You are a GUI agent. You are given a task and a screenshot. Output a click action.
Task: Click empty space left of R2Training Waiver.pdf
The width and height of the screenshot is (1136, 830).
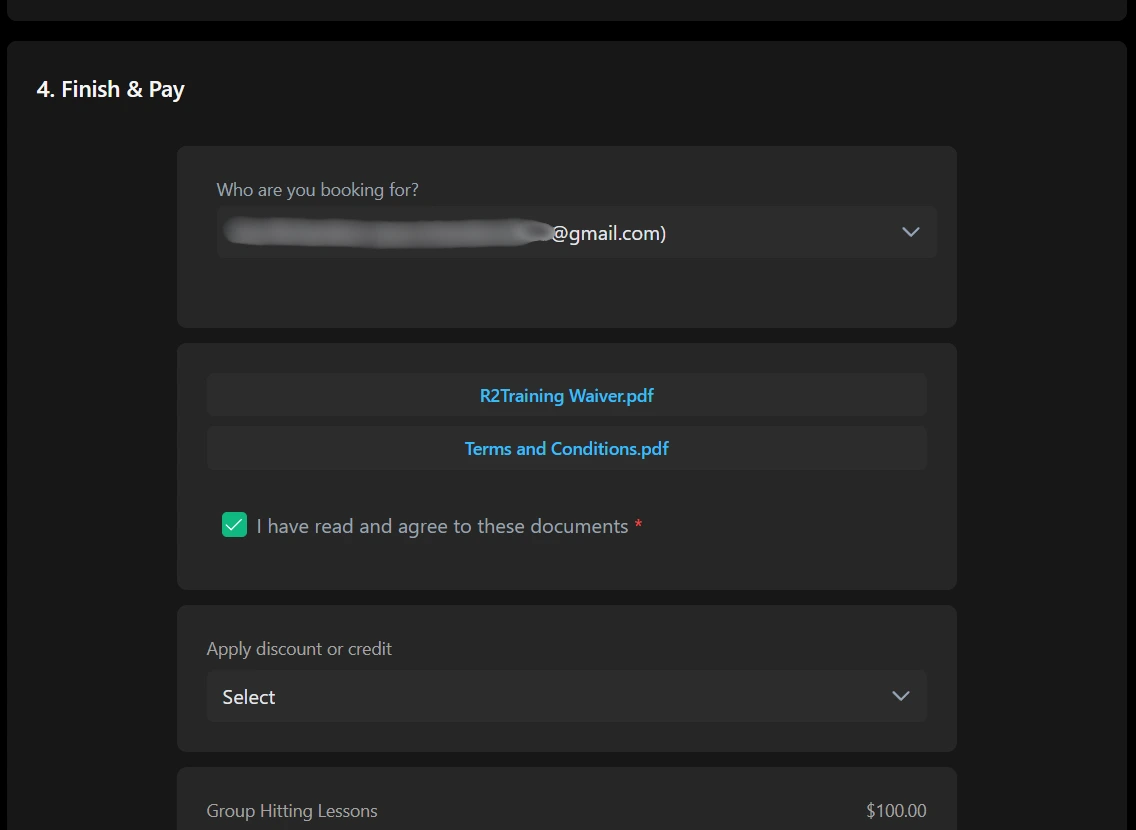[x=330, y=395]
